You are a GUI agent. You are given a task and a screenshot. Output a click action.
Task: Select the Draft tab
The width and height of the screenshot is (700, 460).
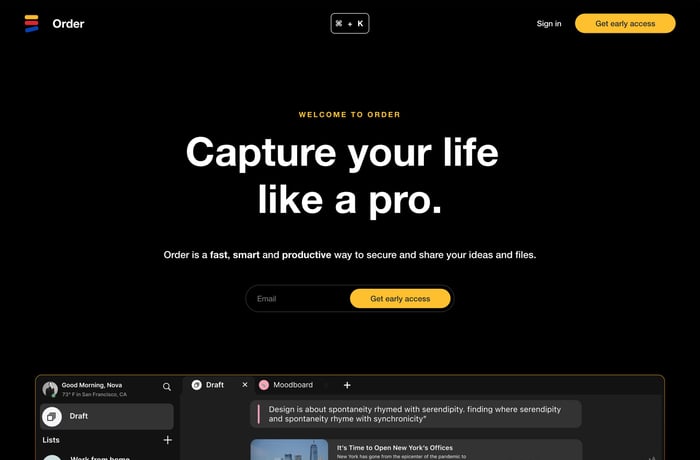218,385
